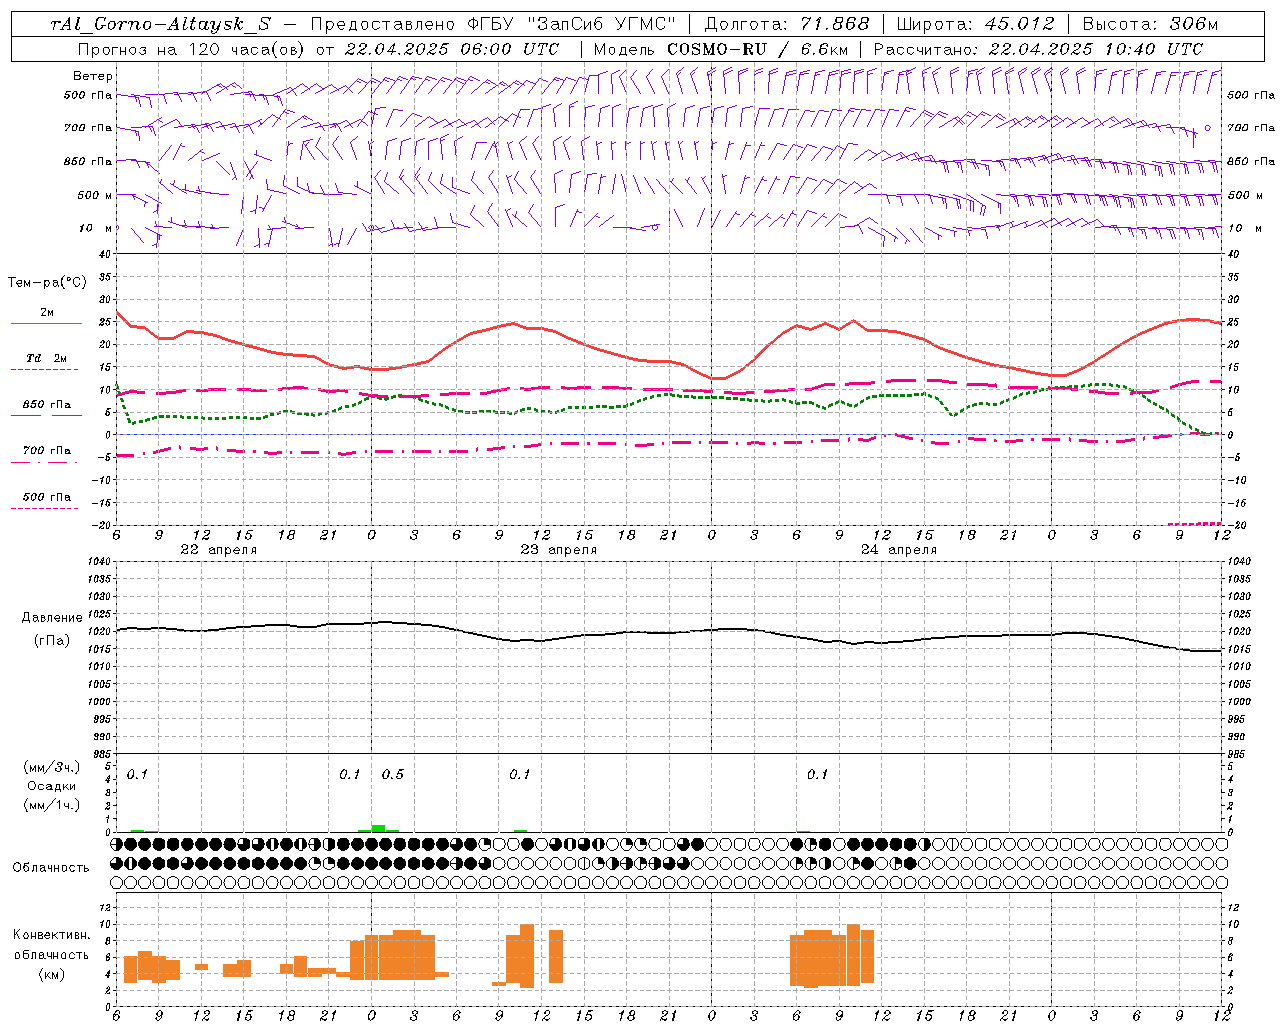The width and height of the screenshot is (1280, 1024).
Task: Click the Тем-ра(°C) axis title
Action: tap(47, 283)
